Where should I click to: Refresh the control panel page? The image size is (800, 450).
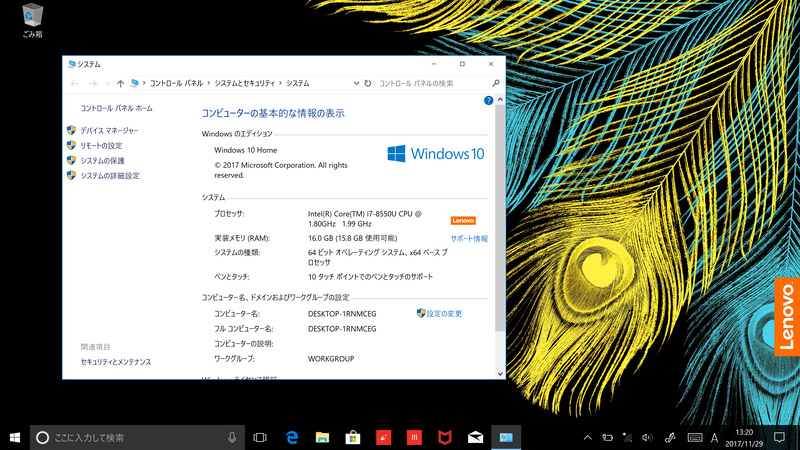367,83
